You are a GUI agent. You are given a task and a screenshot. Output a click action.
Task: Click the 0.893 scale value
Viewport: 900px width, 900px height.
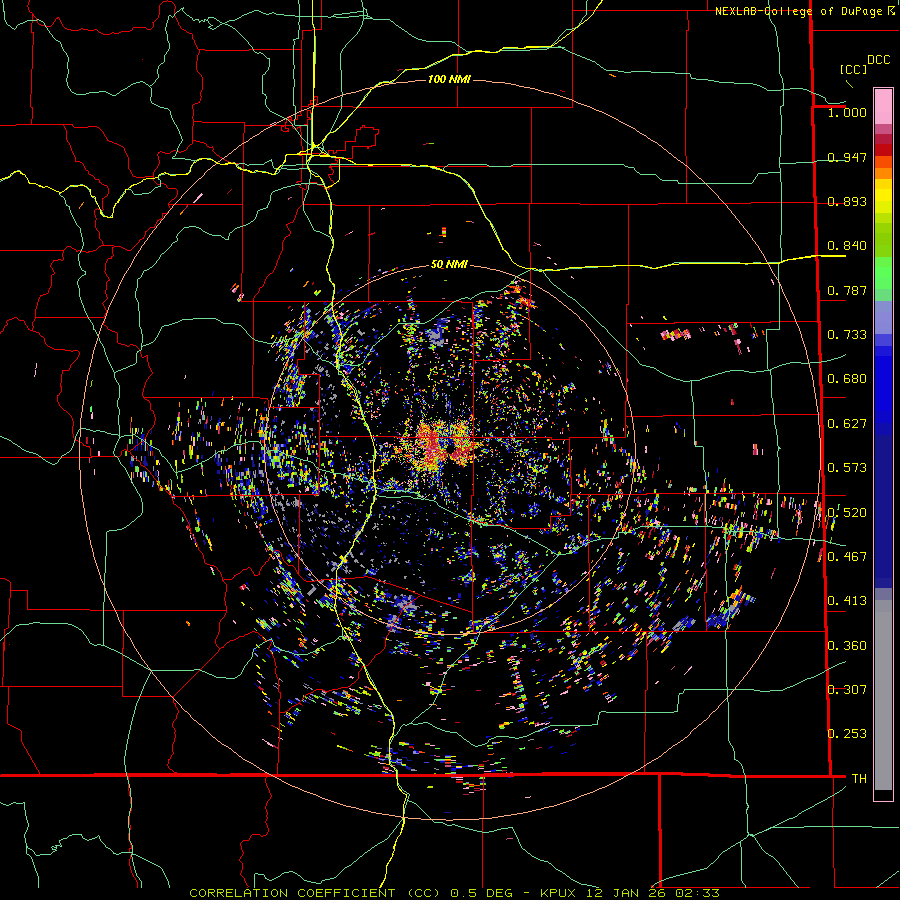847,201
